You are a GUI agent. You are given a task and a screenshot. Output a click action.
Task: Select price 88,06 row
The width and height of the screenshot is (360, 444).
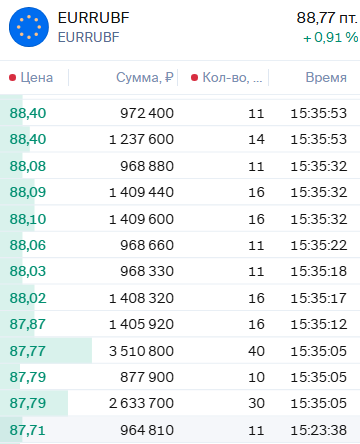(180, 245)
